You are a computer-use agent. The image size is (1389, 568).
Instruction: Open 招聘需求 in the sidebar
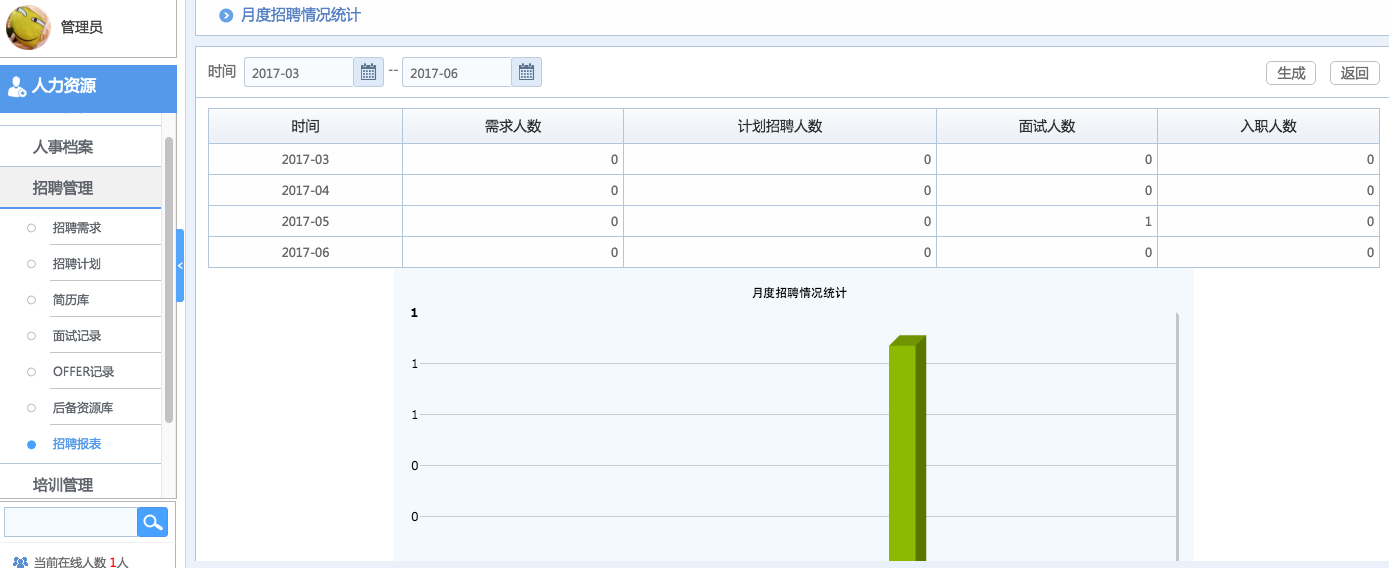pos(77,228)
